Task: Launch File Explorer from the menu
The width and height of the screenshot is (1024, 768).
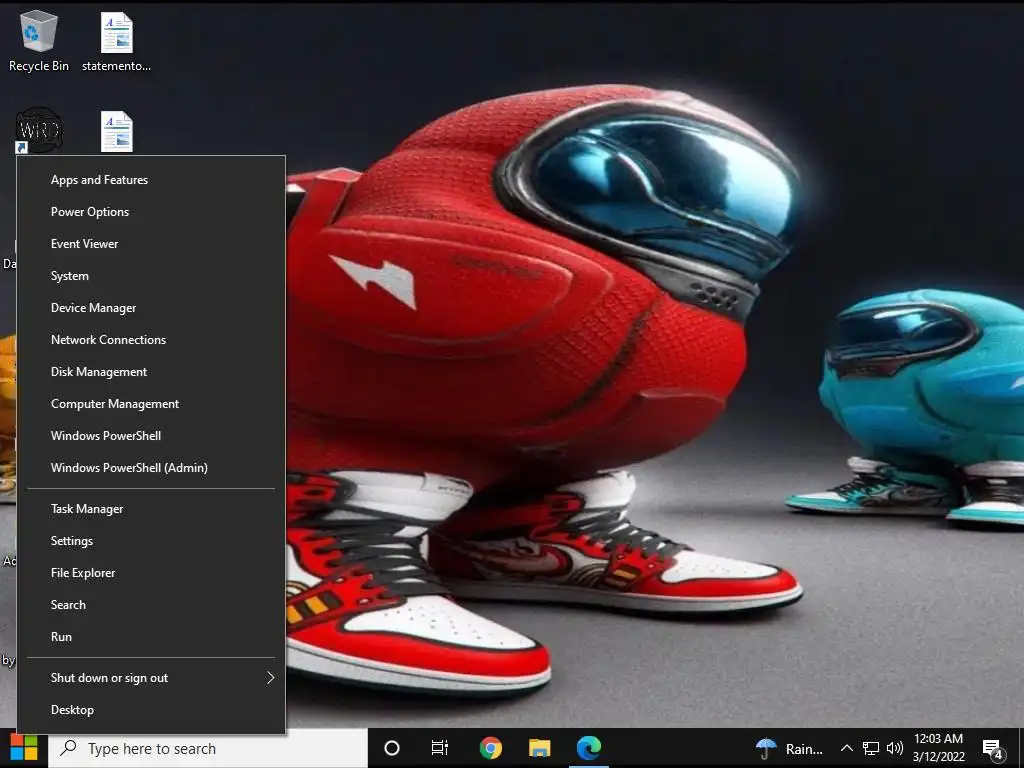Action: pos(151,573)
